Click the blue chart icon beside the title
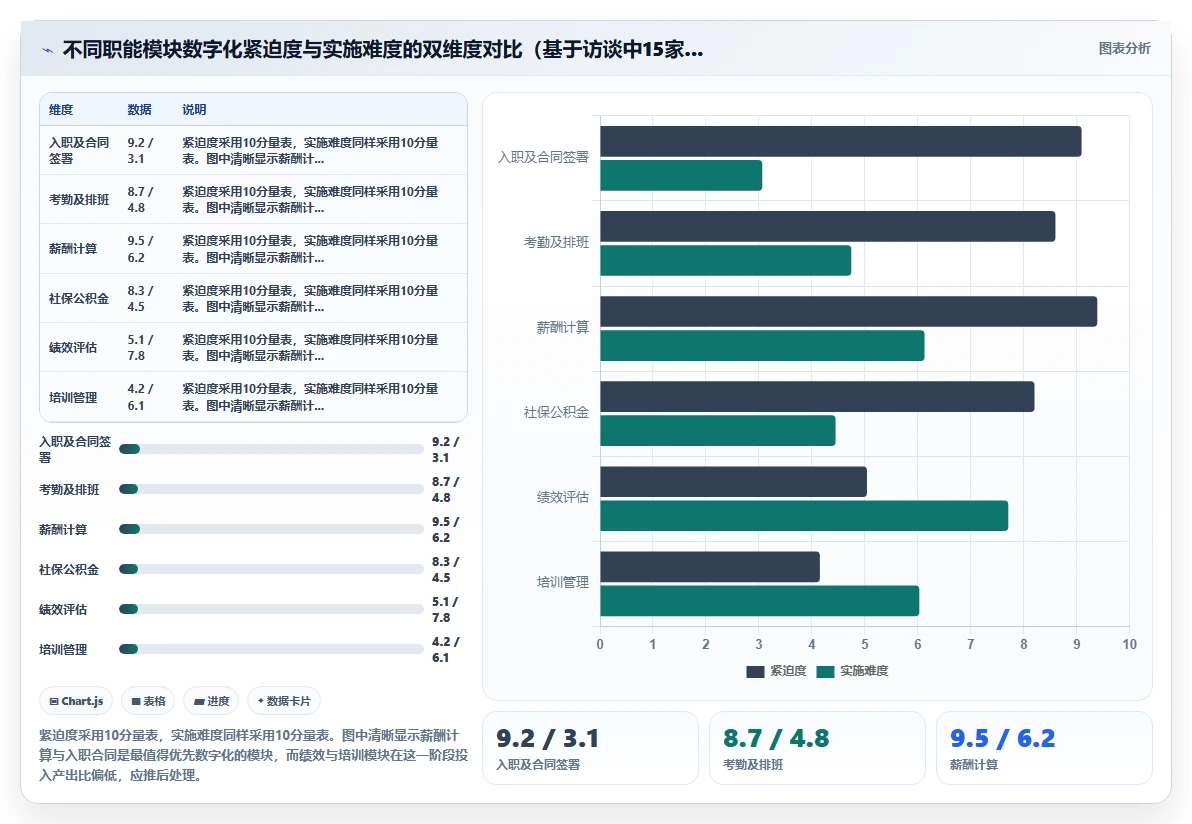 click(x=47, y=50)
